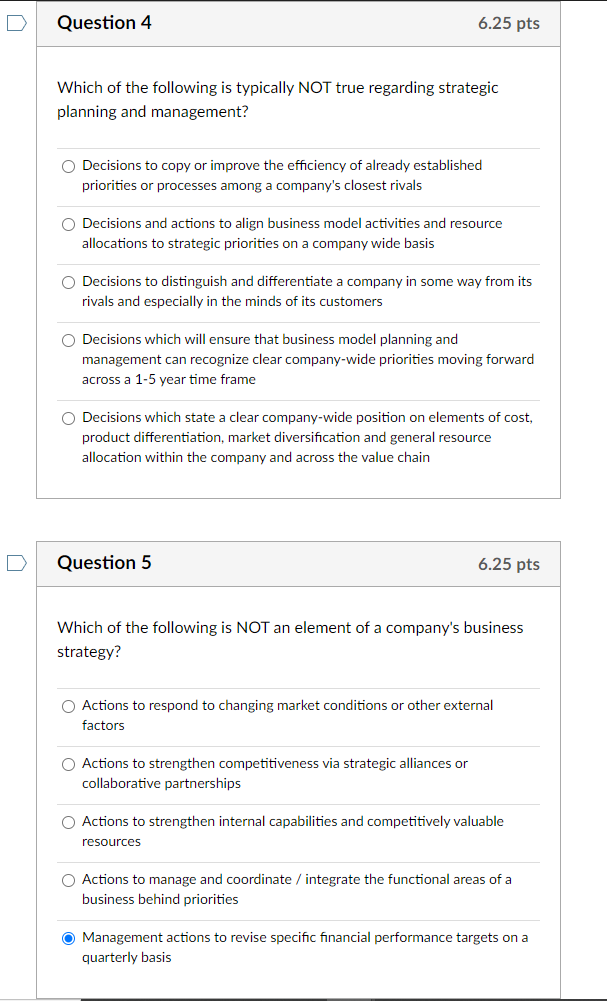Click the selected answer about revising financial targets
The image size is (607, 1001).
coord(67,938)
